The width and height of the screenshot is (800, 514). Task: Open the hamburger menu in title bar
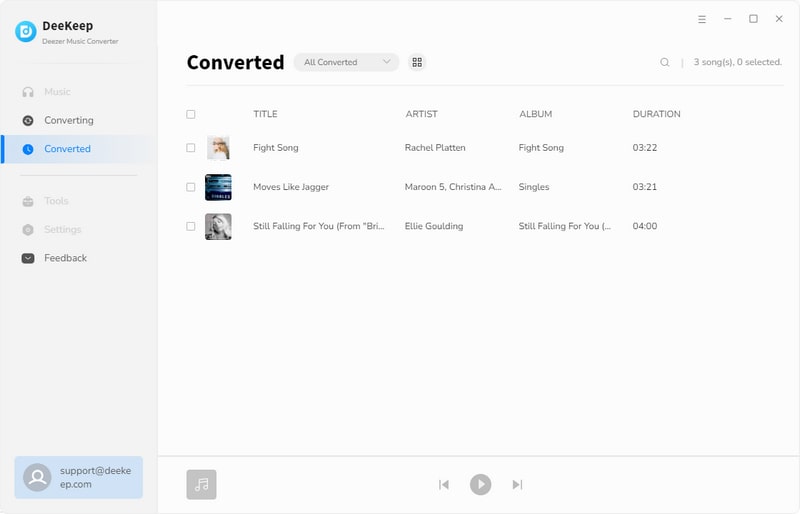coord(701,19)
